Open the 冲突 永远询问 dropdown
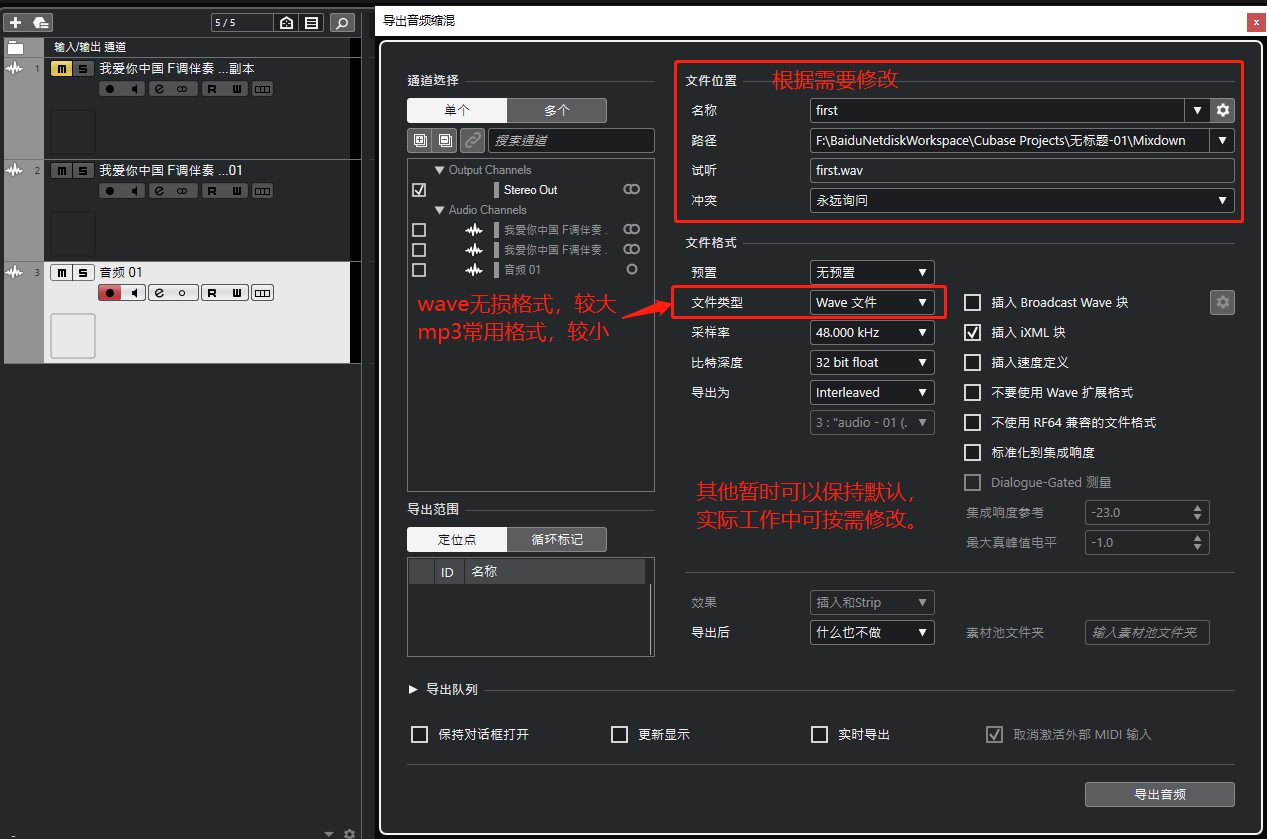This screenshot has height=839, width=1267. [x=1022, y=201]
